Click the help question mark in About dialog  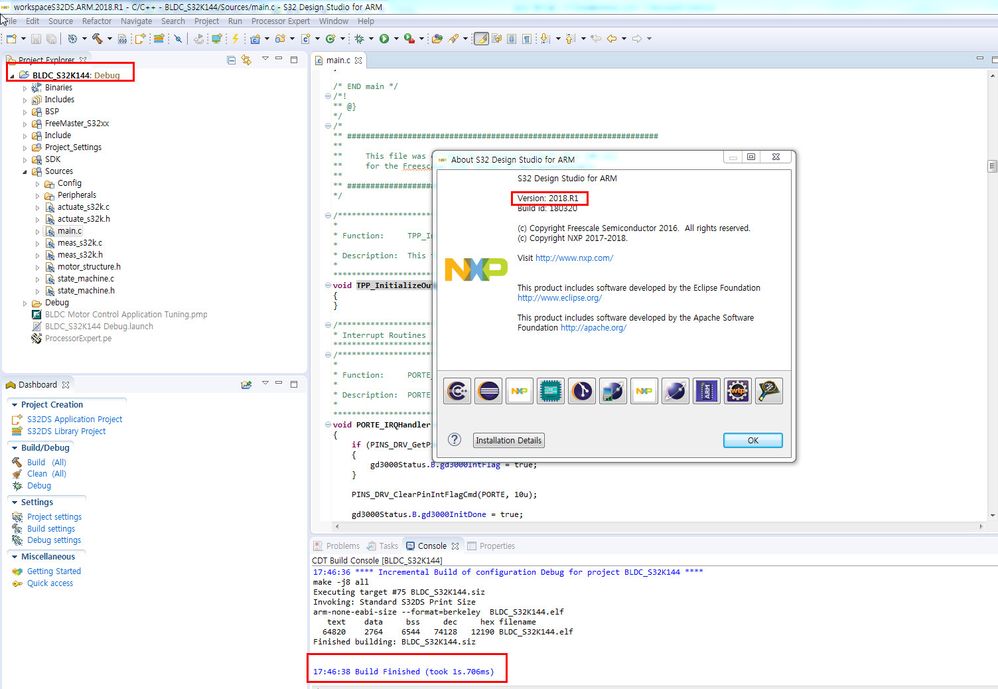(454, 440)
